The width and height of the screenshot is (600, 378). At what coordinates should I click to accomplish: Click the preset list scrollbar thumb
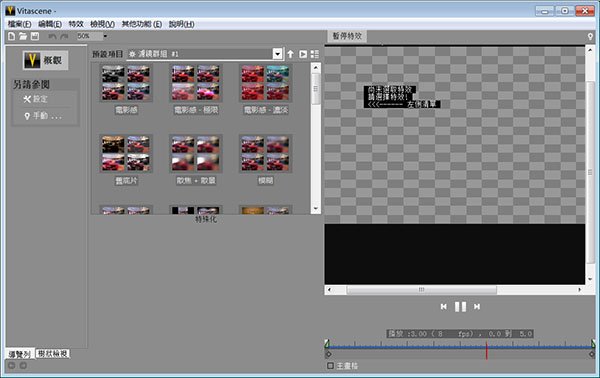click(x=316, y=89)
